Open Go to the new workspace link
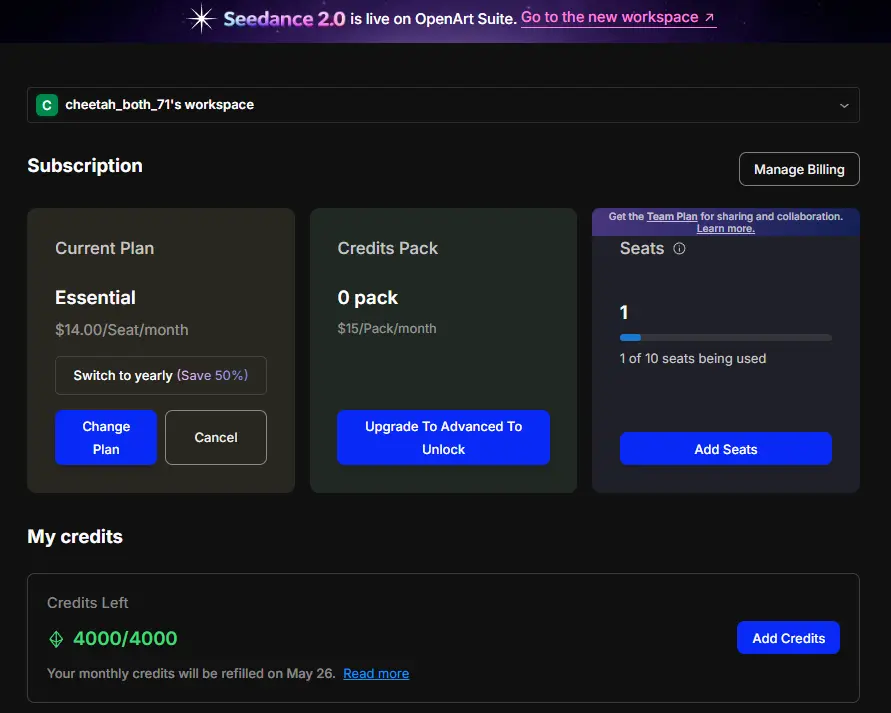The width and height of the screenshot is (891, 713). click(618, 18)
